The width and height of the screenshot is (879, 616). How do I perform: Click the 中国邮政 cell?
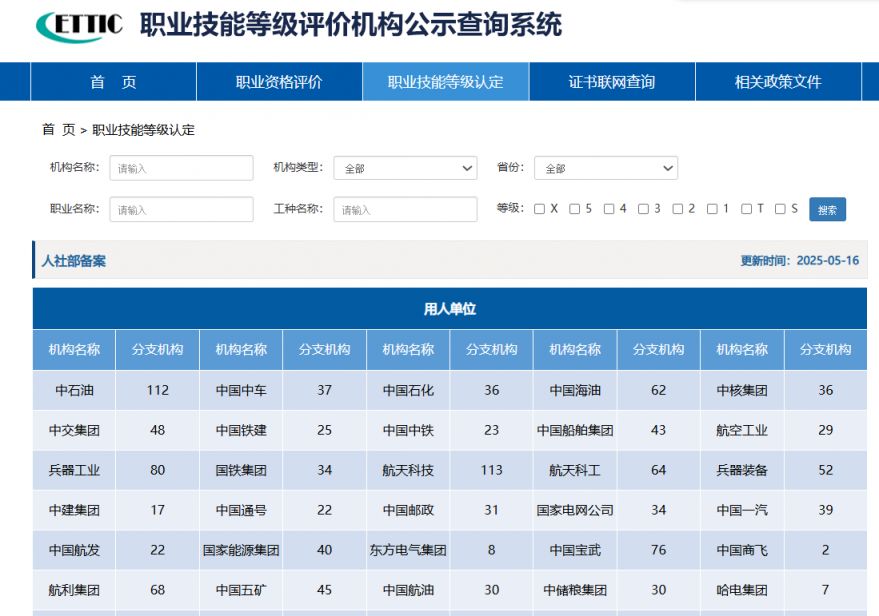point(408,510)
